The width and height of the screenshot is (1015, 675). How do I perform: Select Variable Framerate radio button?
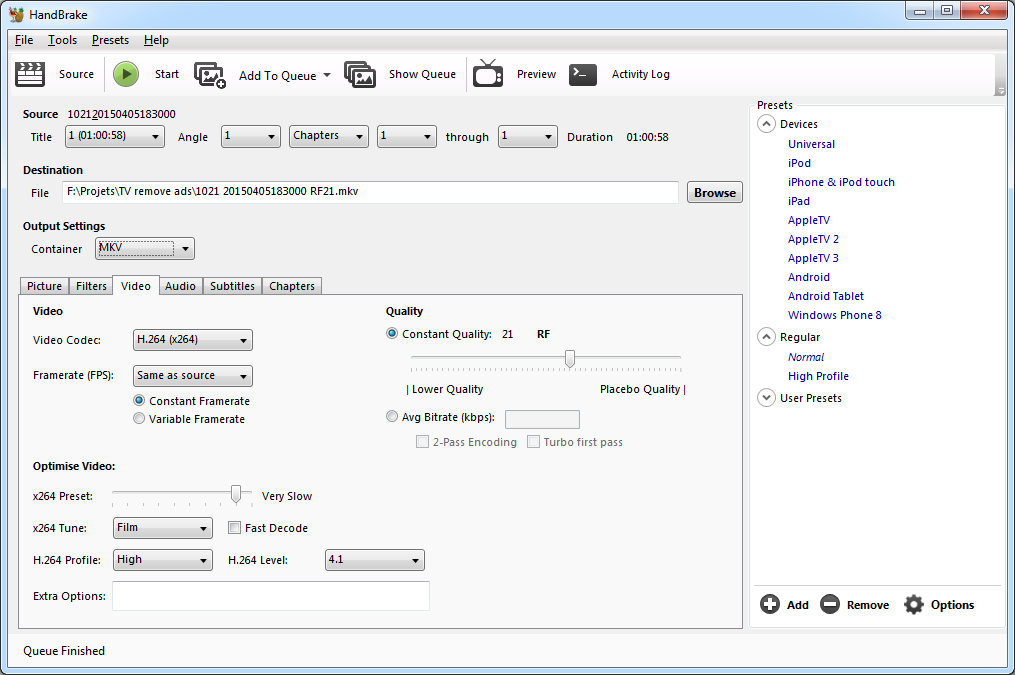point(140,419)
